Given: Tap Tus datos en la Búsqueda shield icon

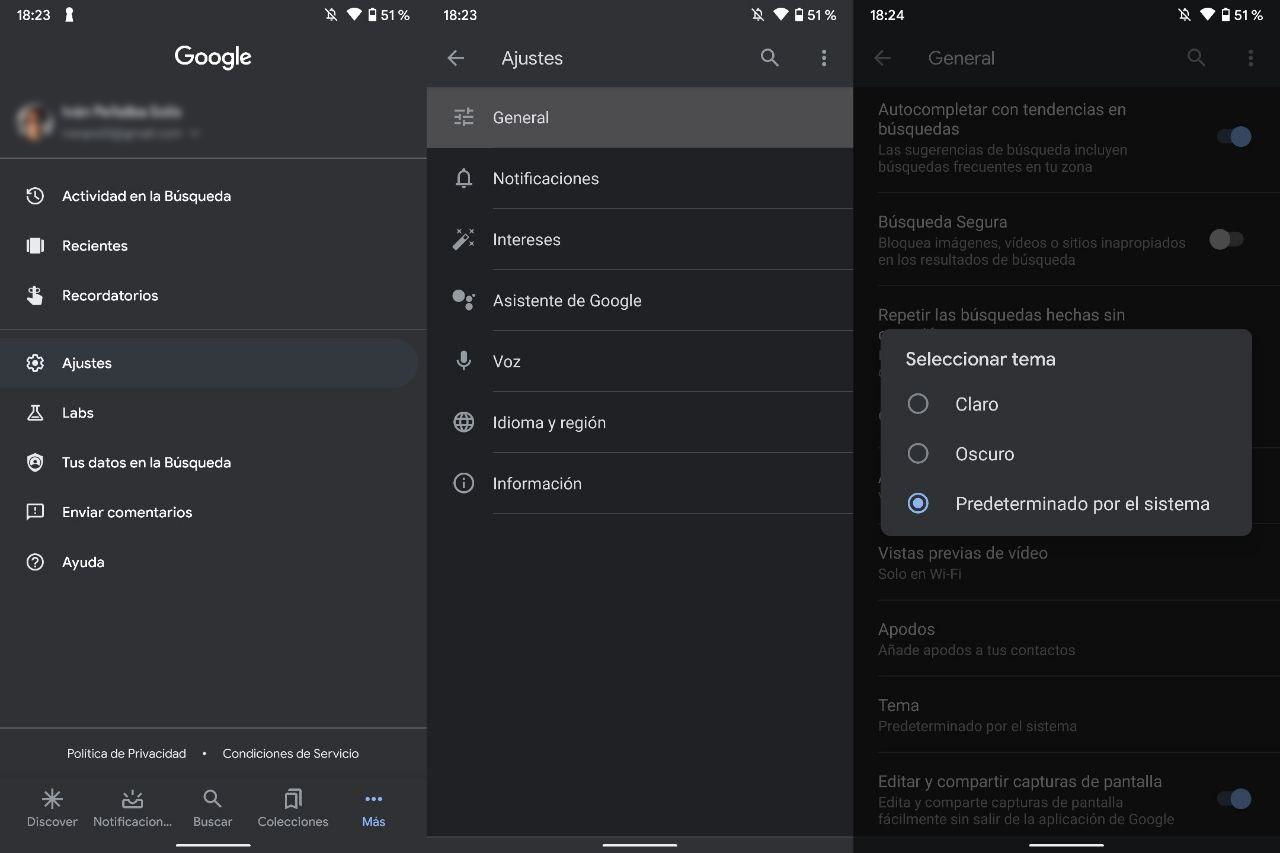Looking at the screenshot, I should click(x=35, y=462).
